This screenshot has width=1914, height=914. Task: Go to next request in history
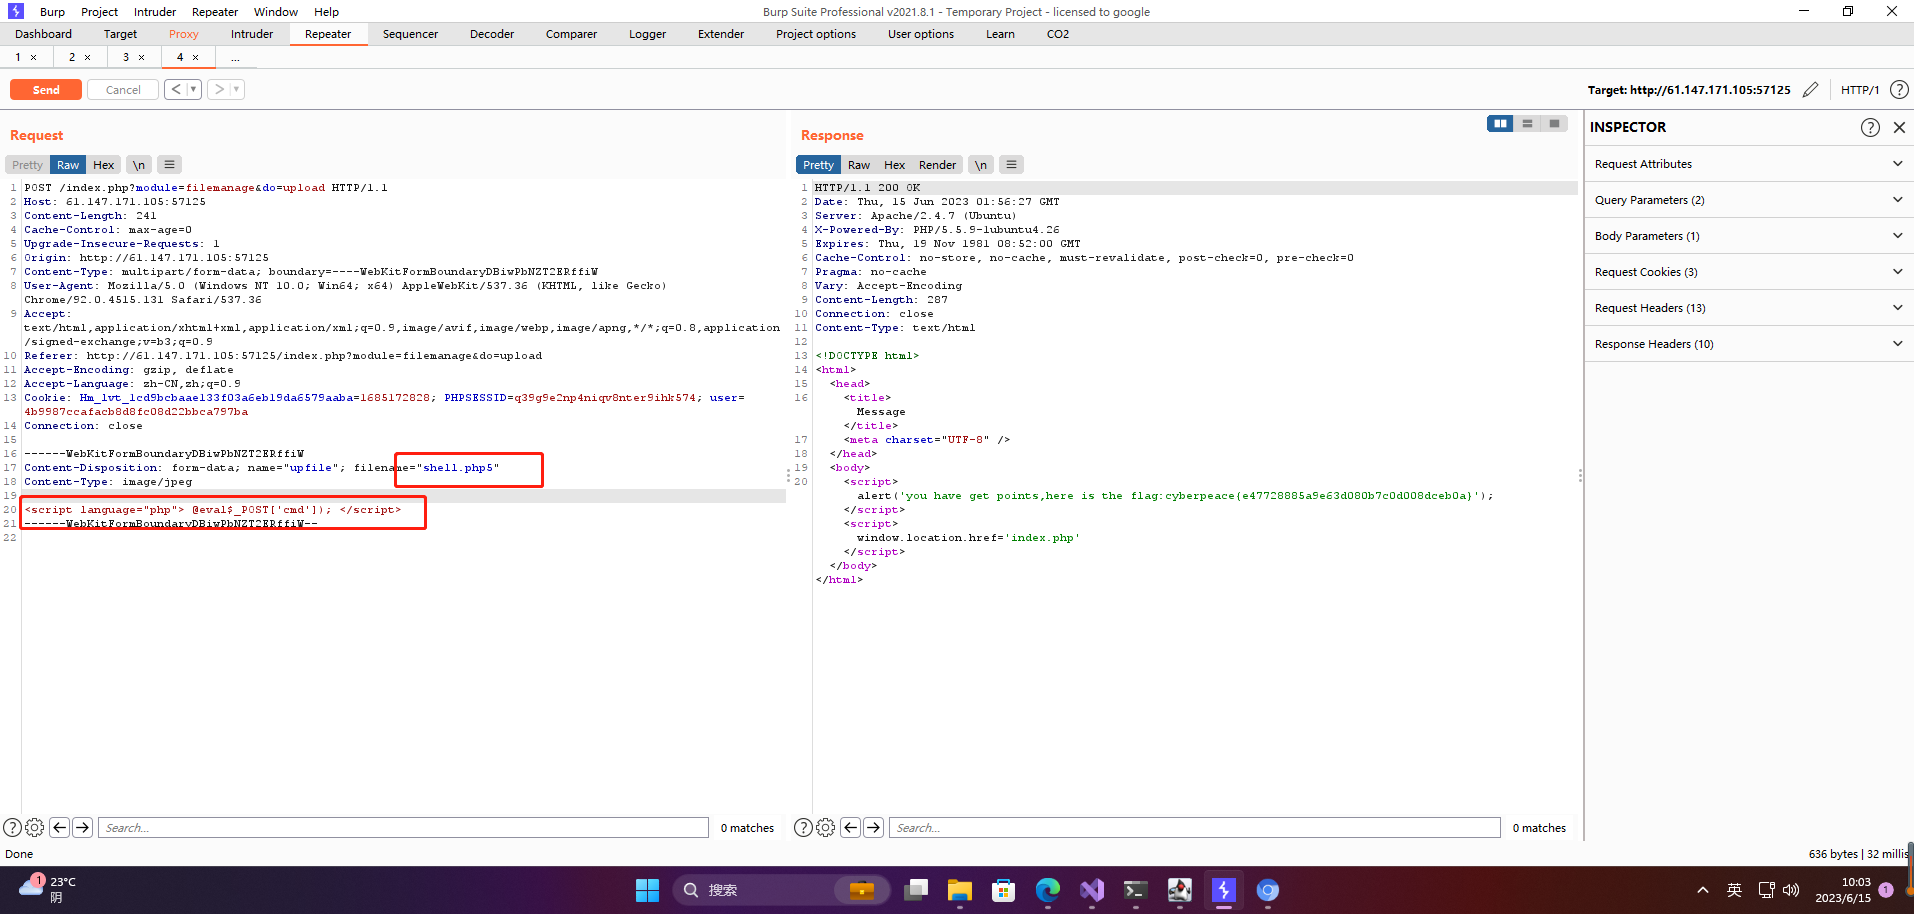click(219, 90)
